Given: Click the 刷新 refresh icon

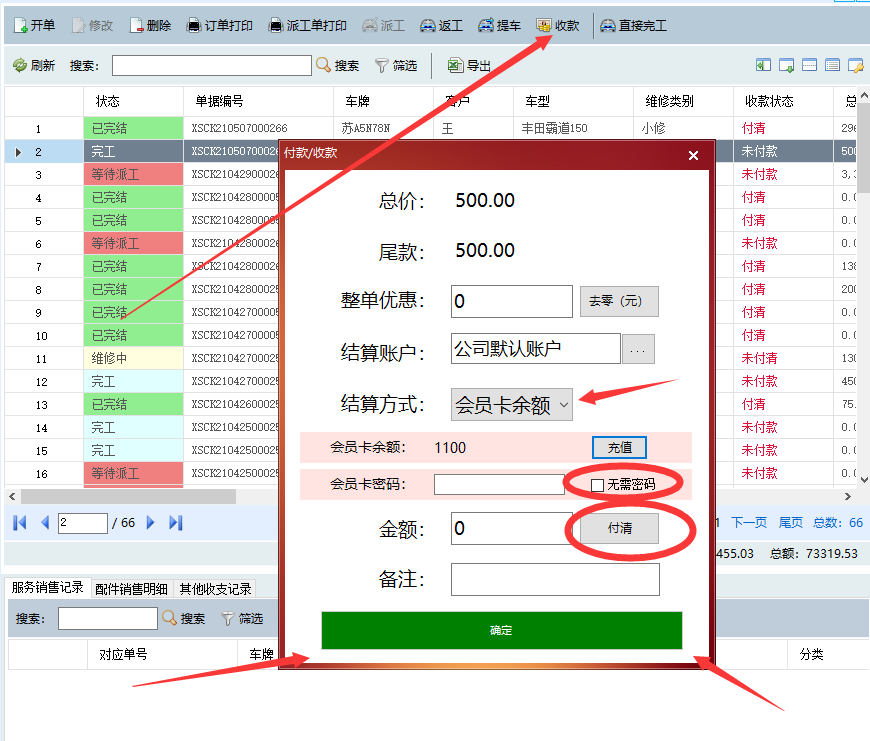Looking at the screenshot, I should coord(20,66).
